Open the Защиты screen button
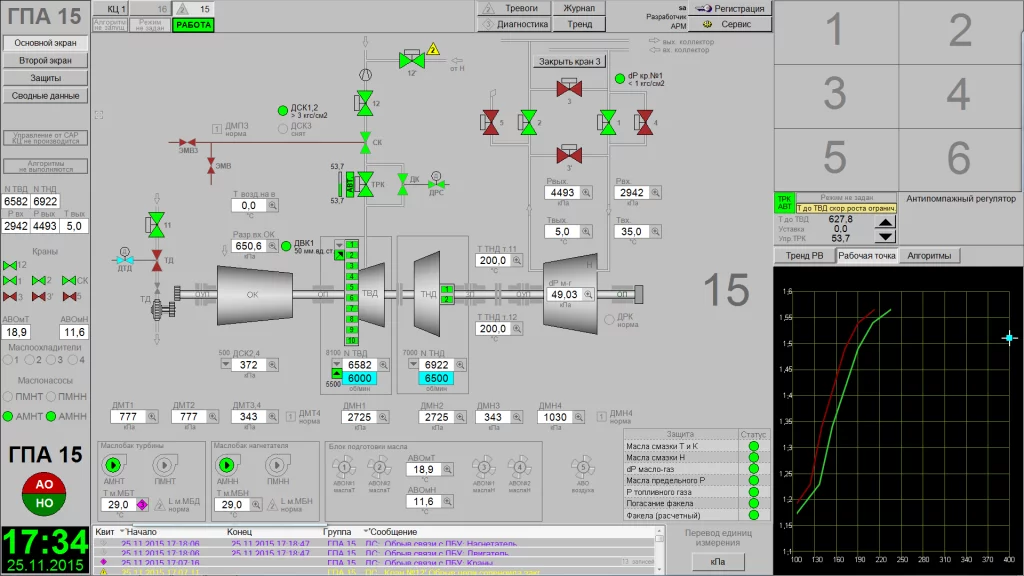This screenshot has width=1024, height=576. coord(45,78)
